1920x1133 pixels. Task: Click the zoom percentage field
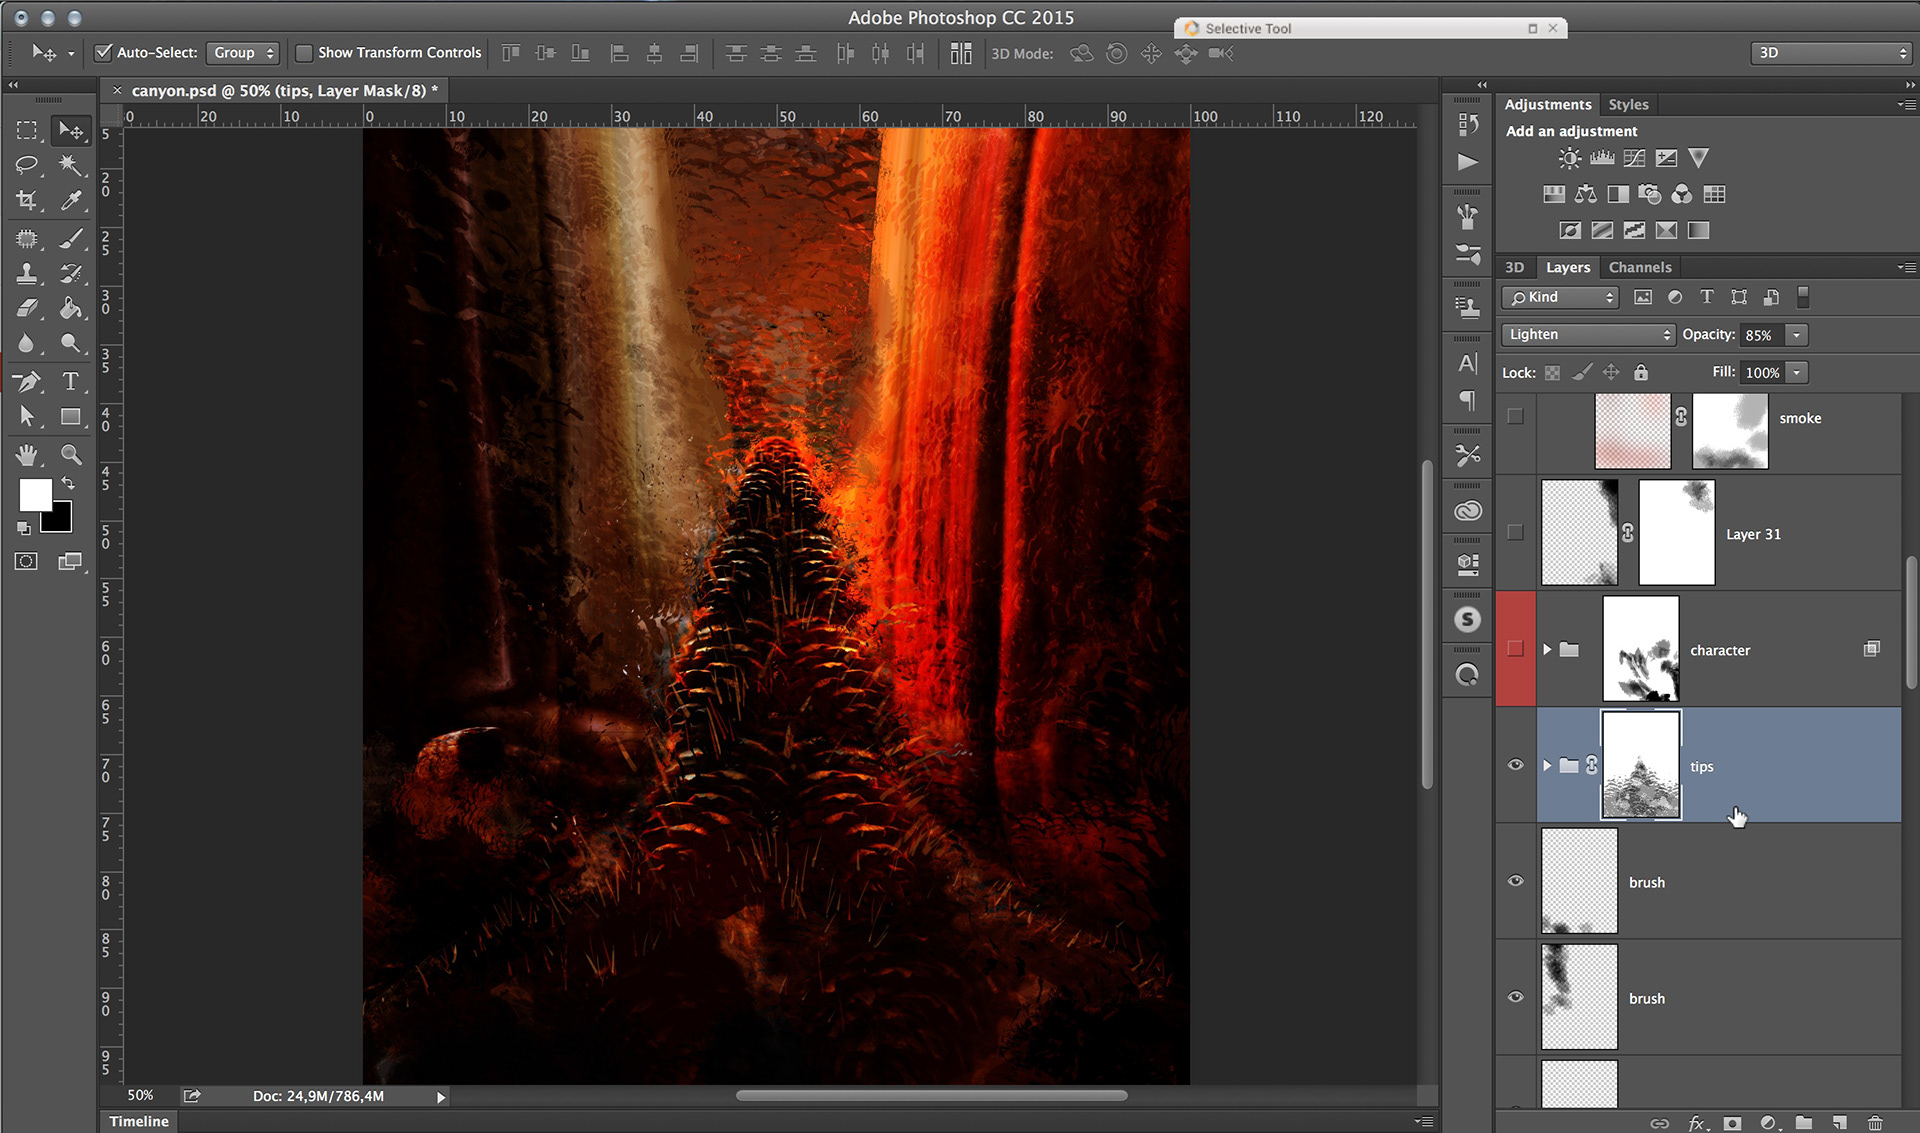tap(140, 1096)
